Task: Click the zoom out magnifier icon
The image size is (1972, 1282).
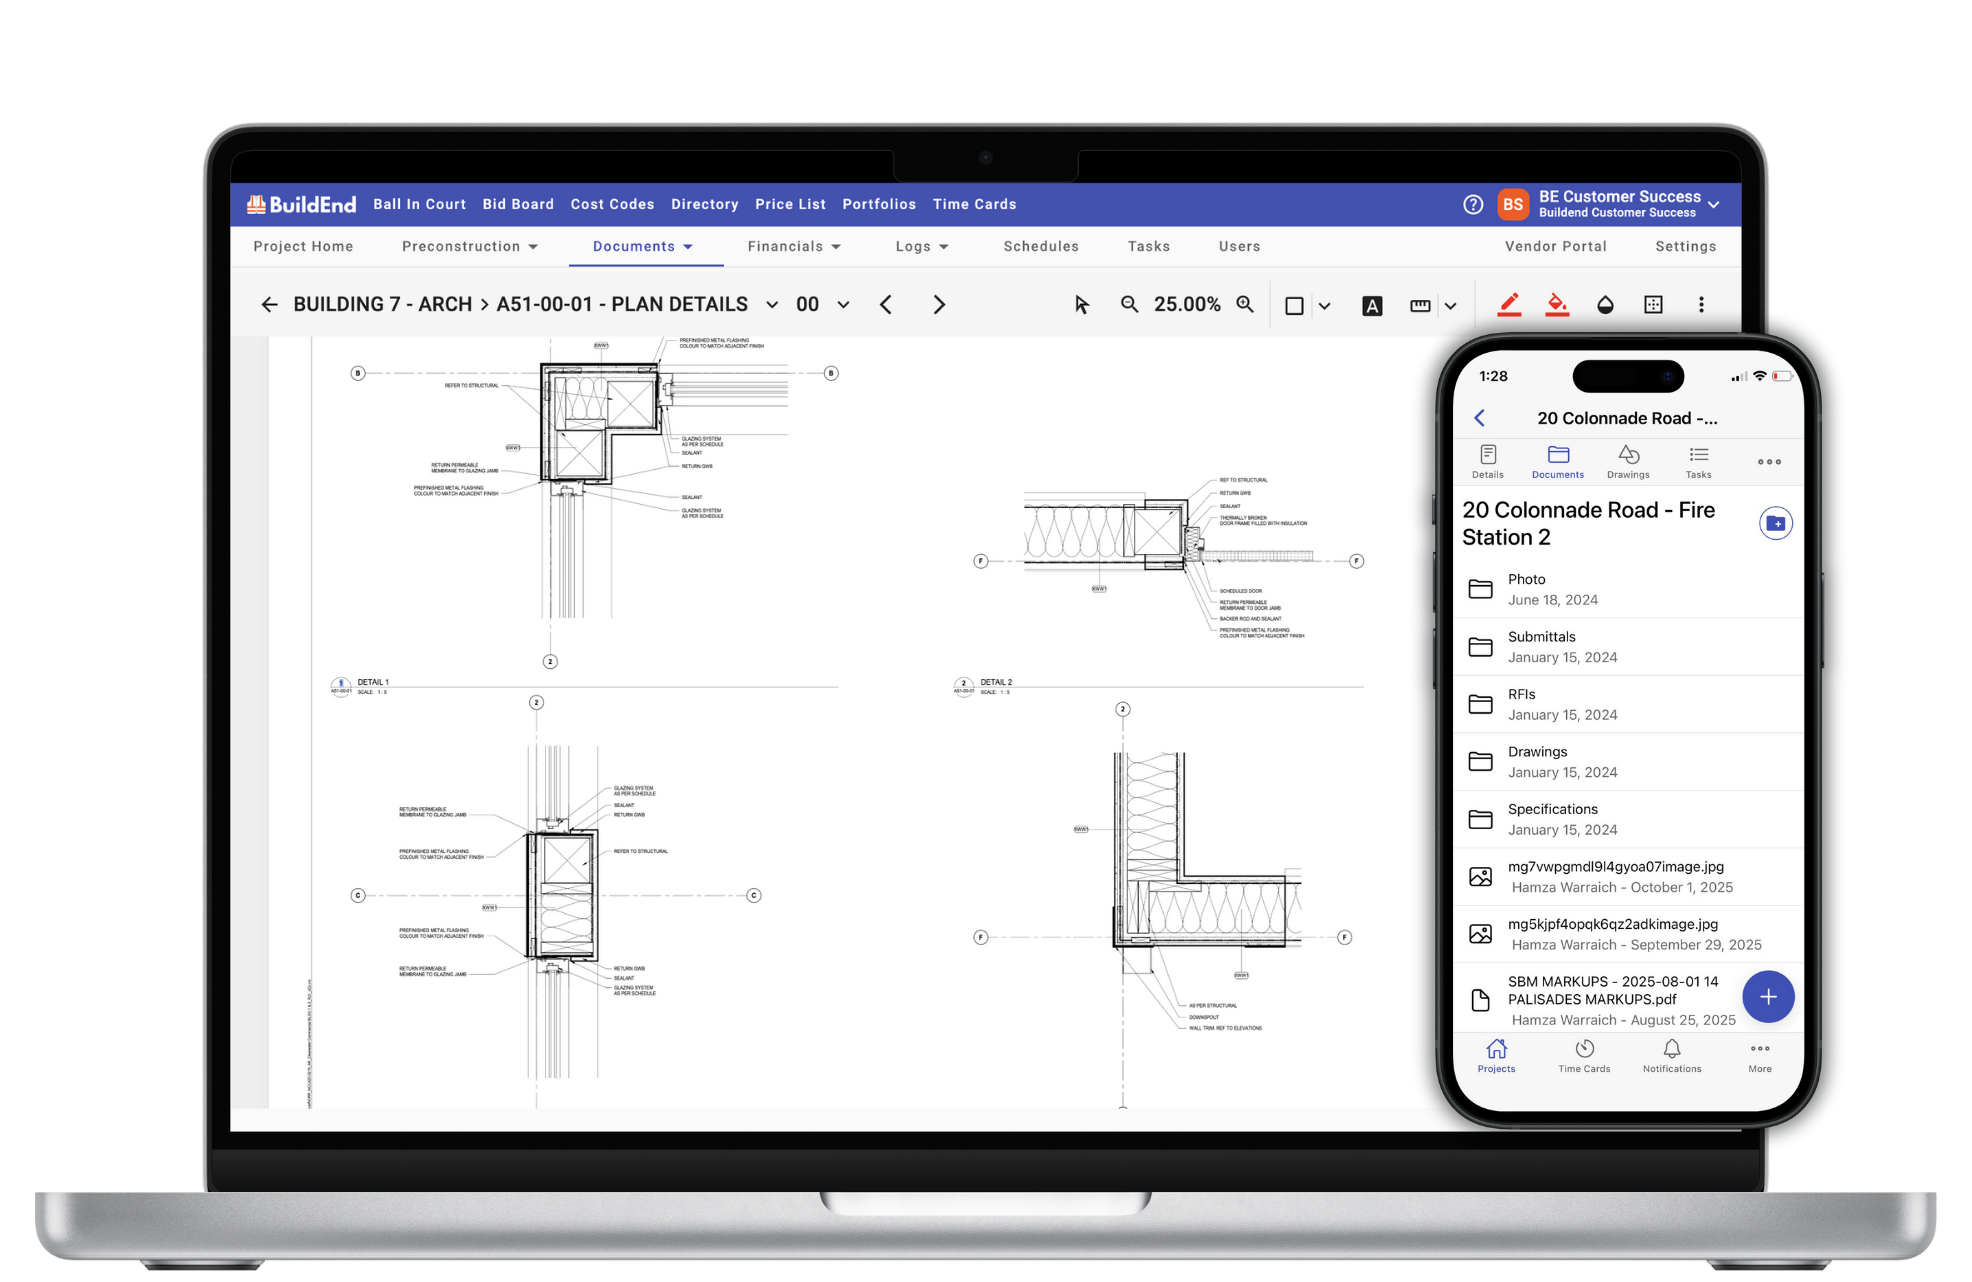Action: 1129,305
